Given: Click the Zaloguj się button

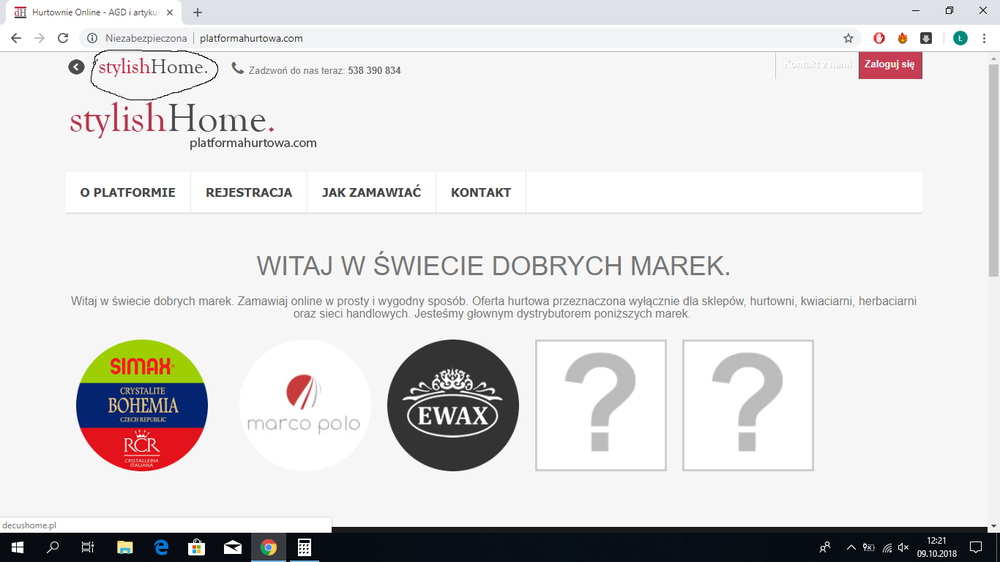Looking at the screenshot, I should (890, 64).
